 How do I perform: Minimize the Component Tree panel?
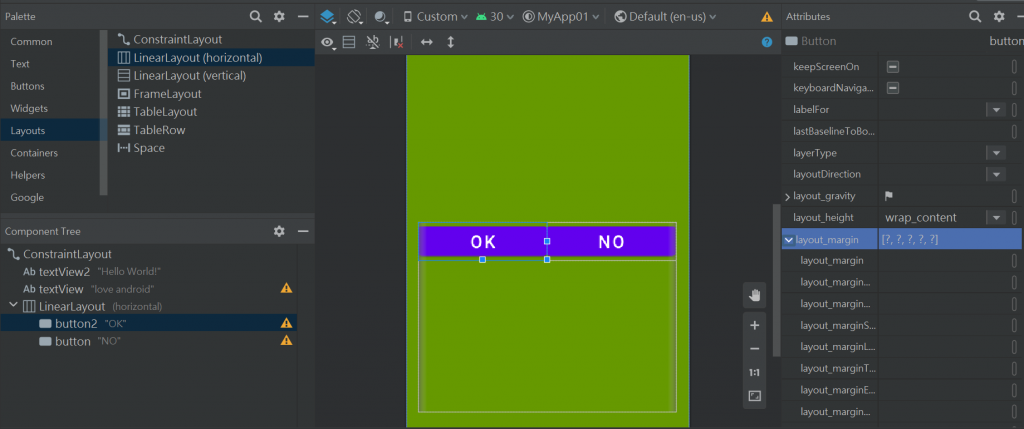(303, 231)
